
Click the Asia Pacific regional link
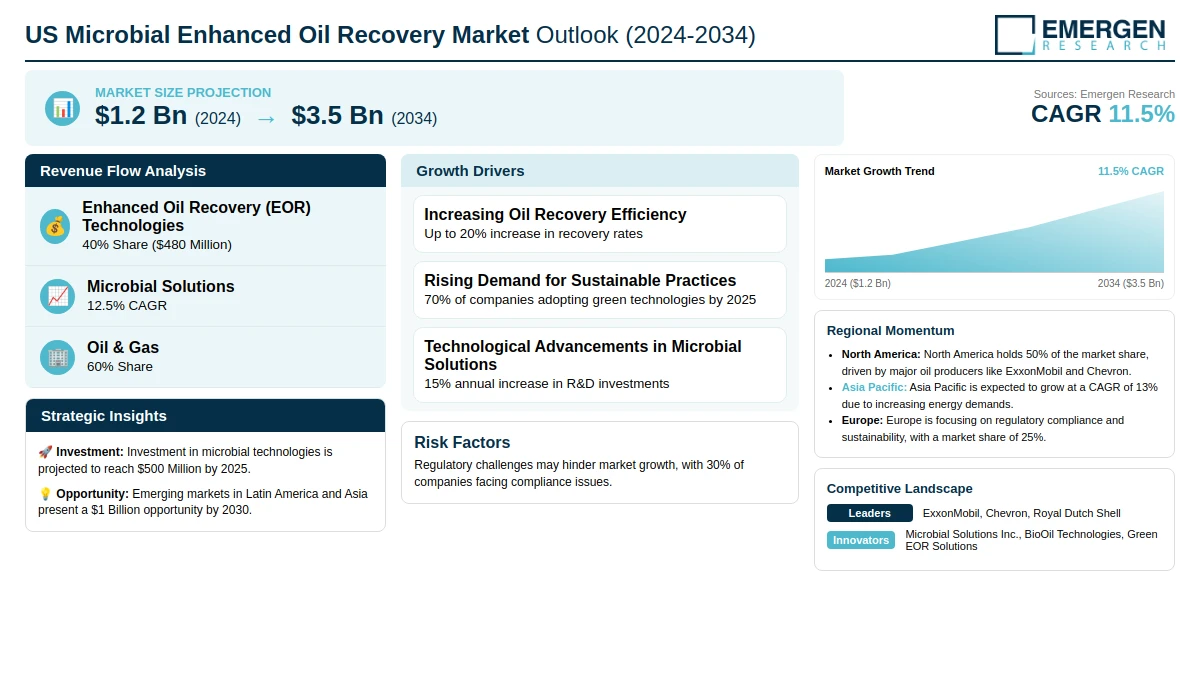[874, 387]
